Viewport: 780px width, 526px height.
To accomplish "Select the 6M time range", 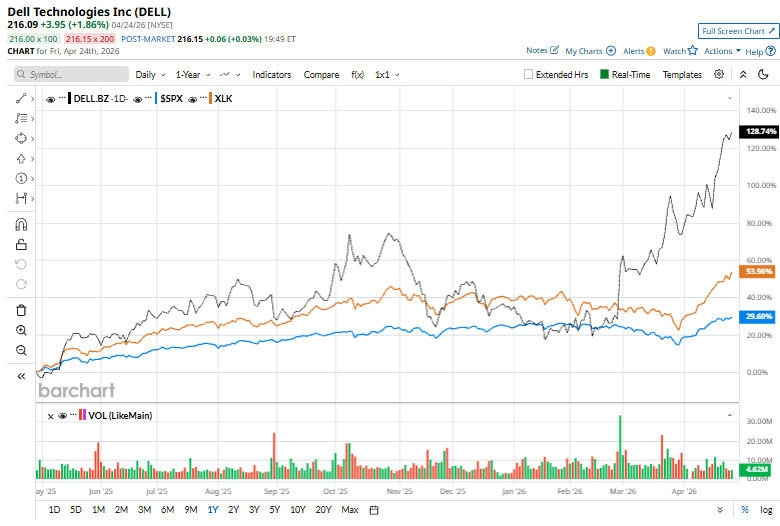I will point(168,510).
